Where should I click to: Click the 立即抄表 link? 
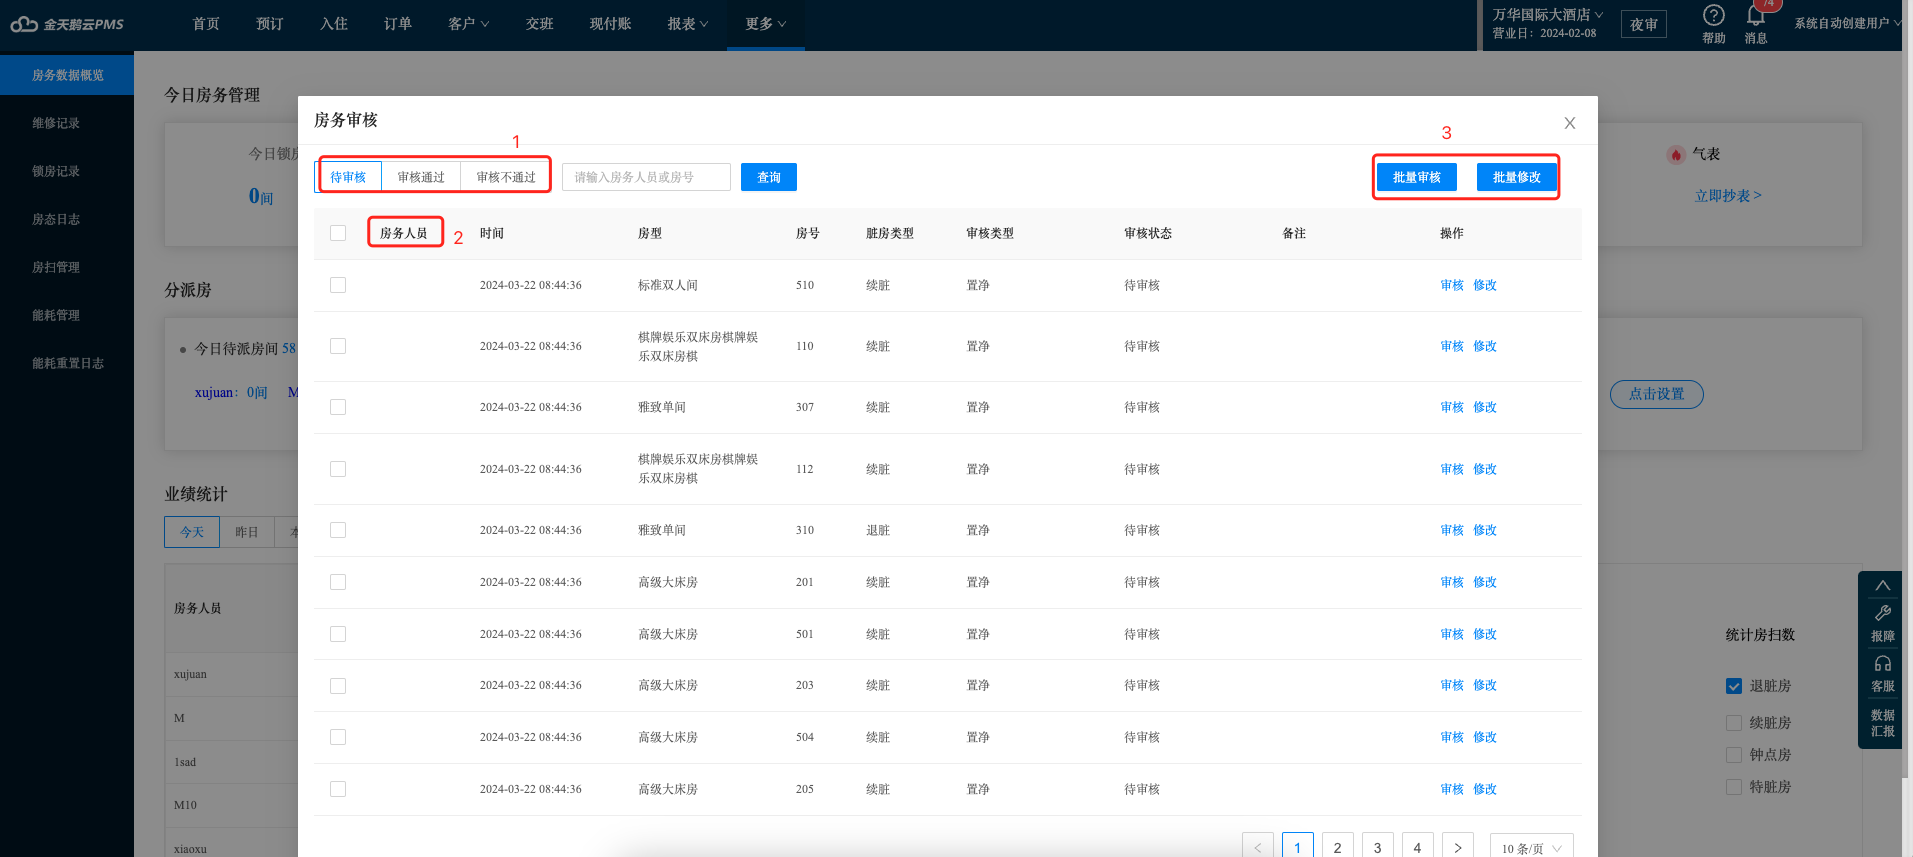1728,196
